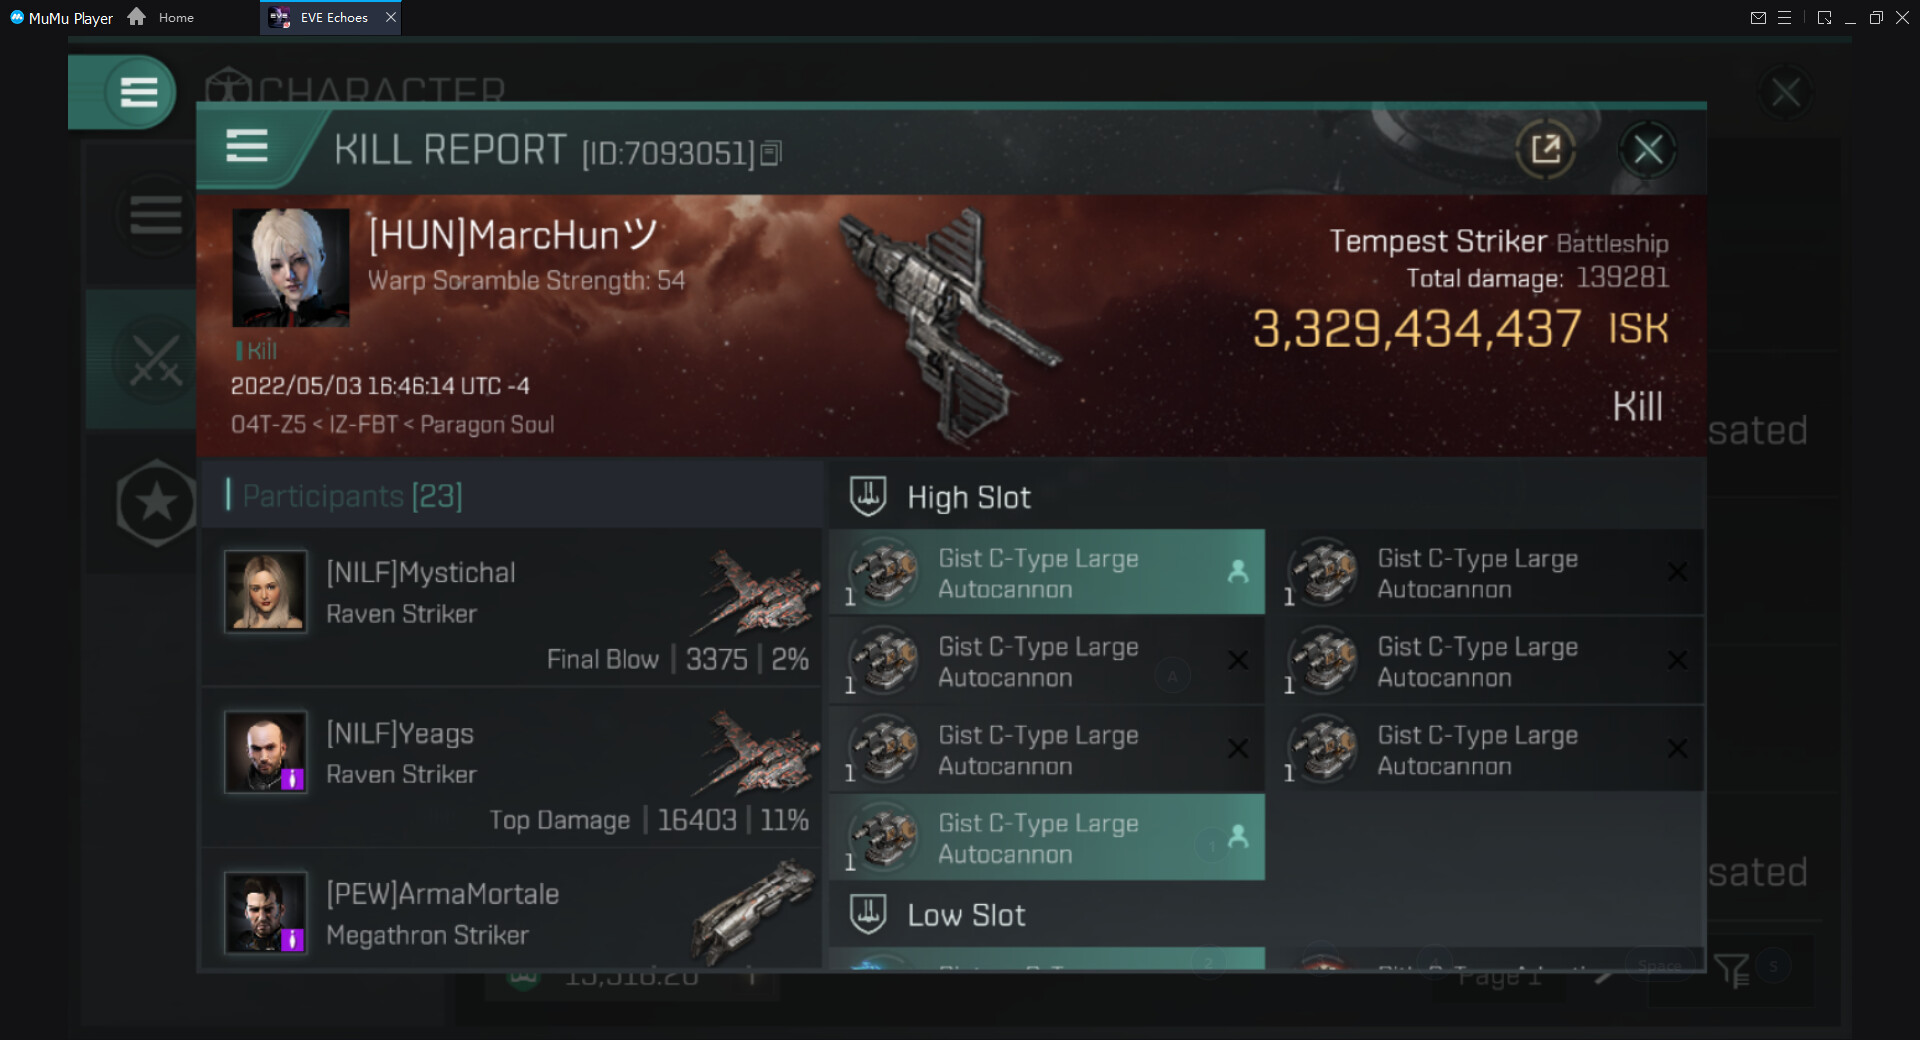Open the MarcHun victim portrait
The height and width of the screenshot is (1040, 1920).
point(291,268)
